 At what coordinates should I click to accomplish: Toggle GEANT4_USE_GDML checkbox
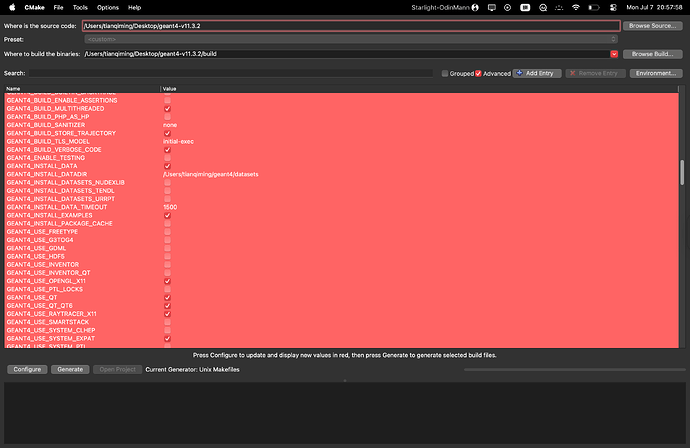click(x=167, y=248)
